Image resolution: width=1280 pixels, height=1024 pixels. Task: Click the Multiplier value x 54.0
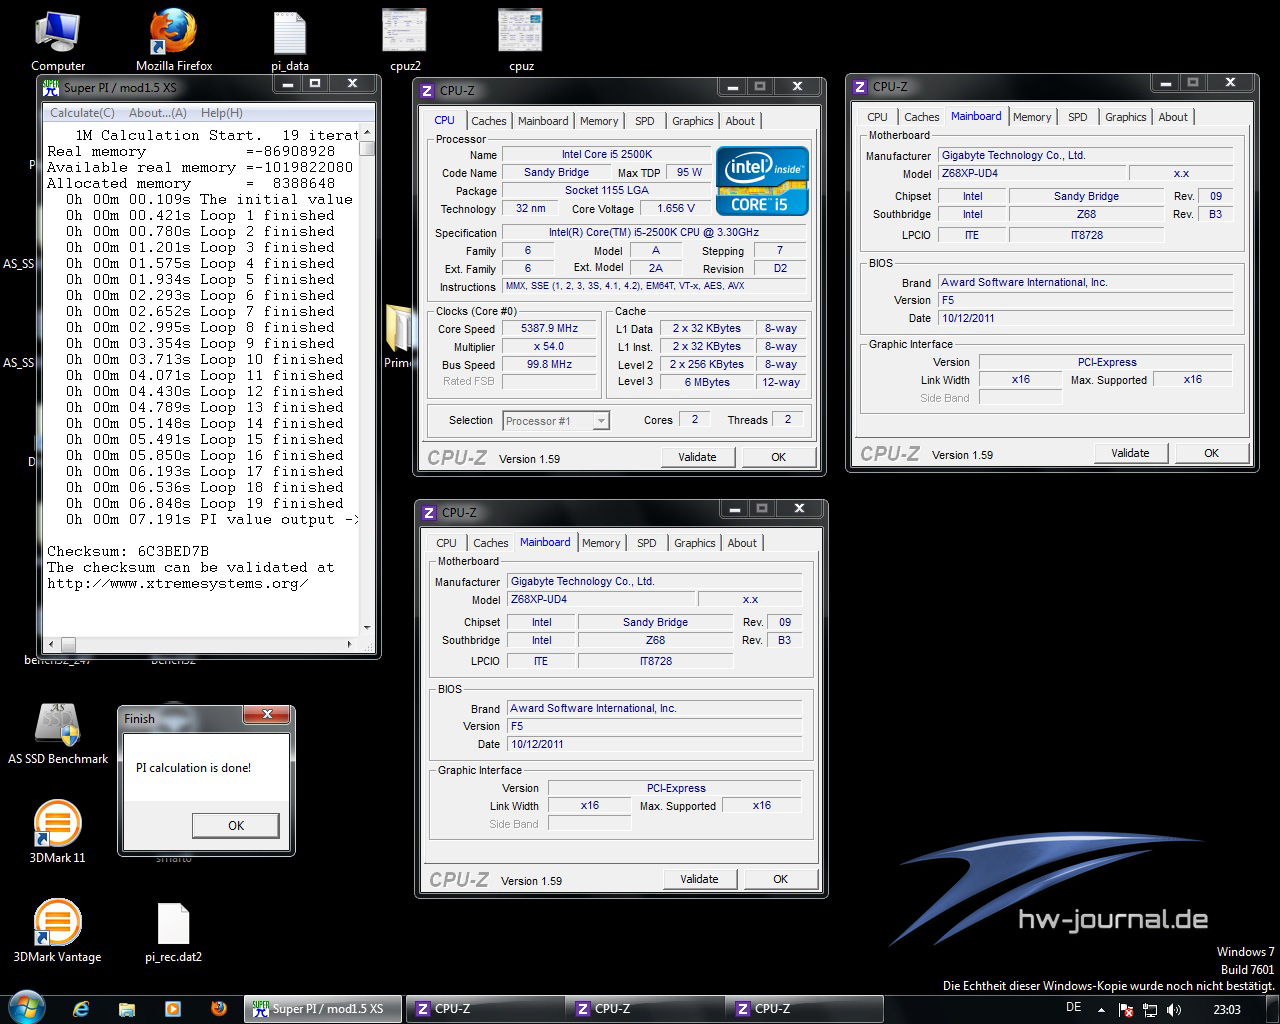(x=550, y=346)
